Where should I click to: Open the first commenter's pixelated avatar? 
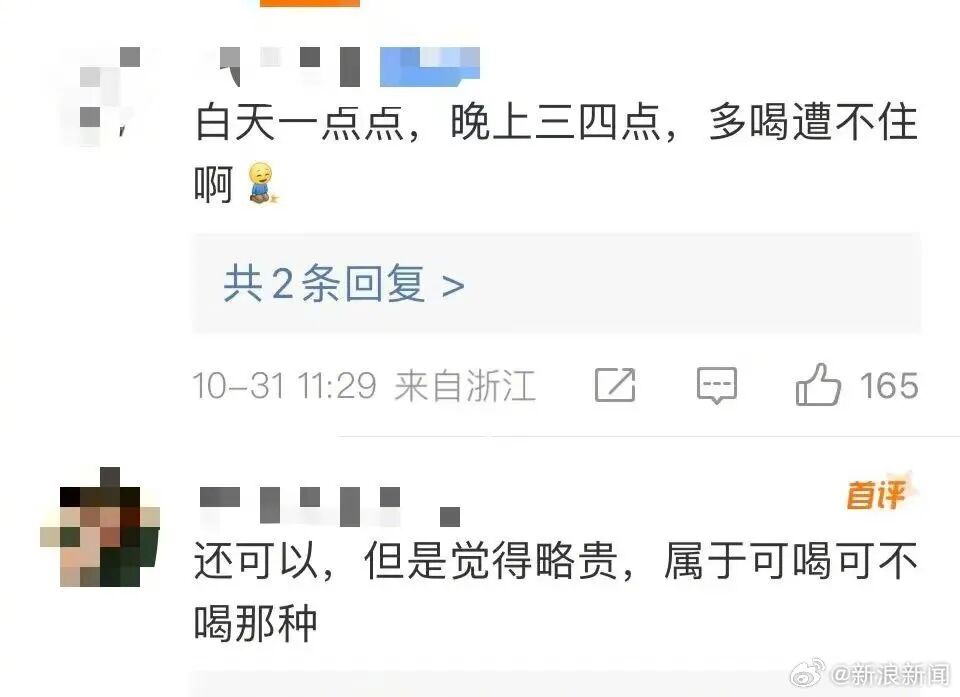[101, 97]
